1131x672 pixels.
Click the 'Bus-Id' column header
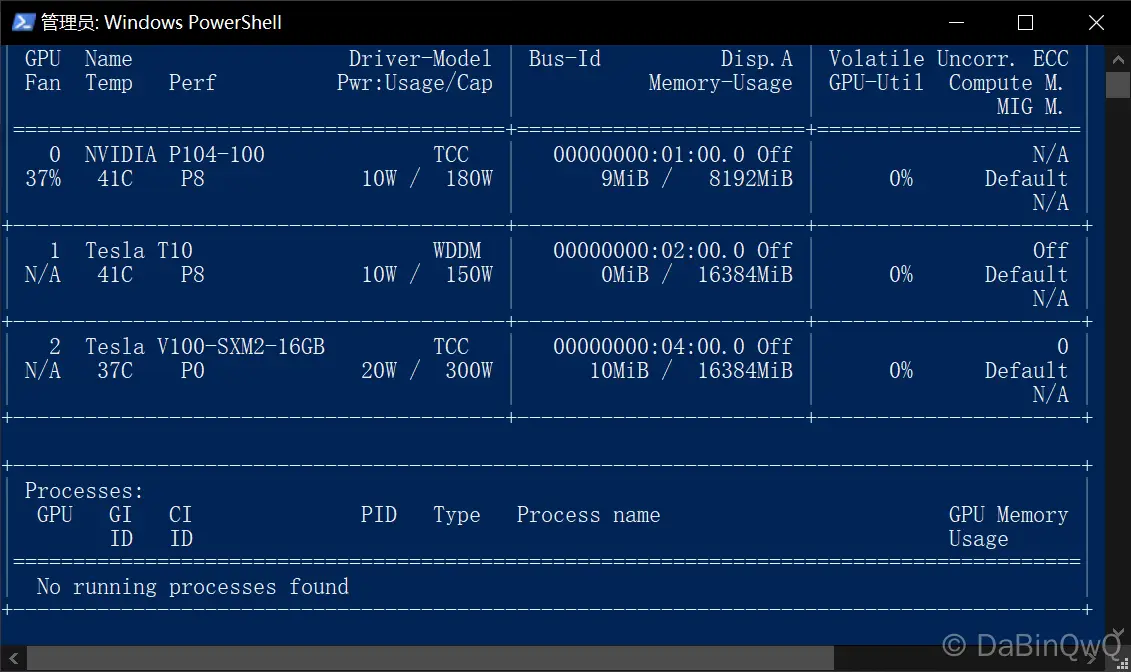click(x=565, y=58)
